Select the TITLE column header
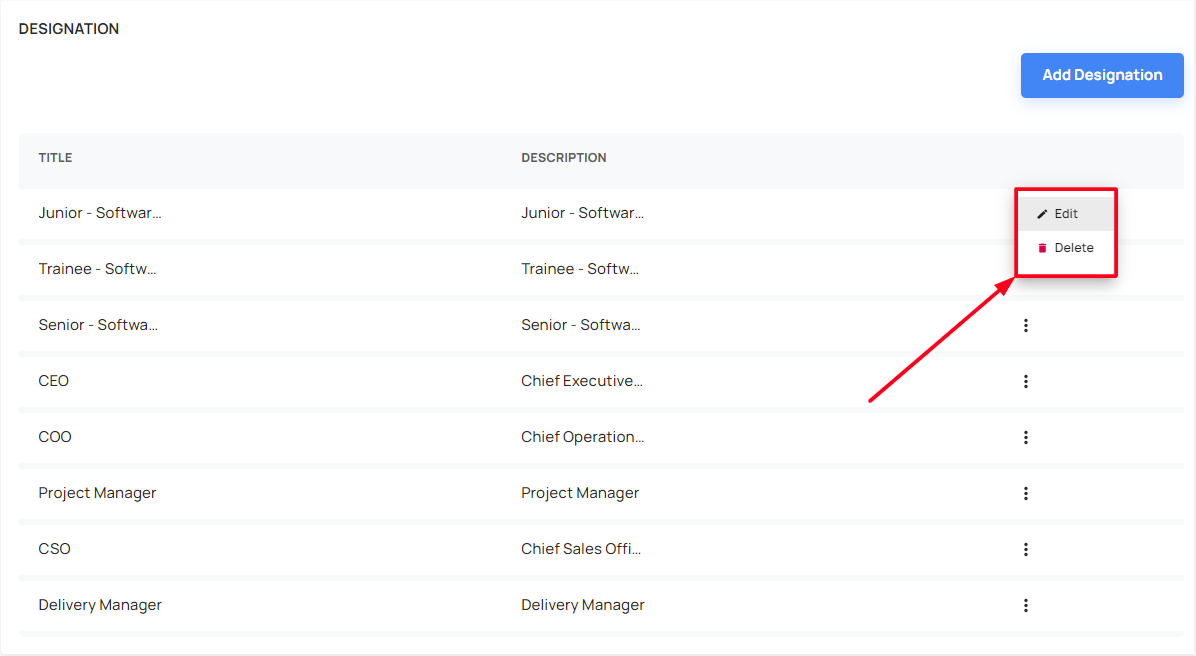 click(56, 158)
